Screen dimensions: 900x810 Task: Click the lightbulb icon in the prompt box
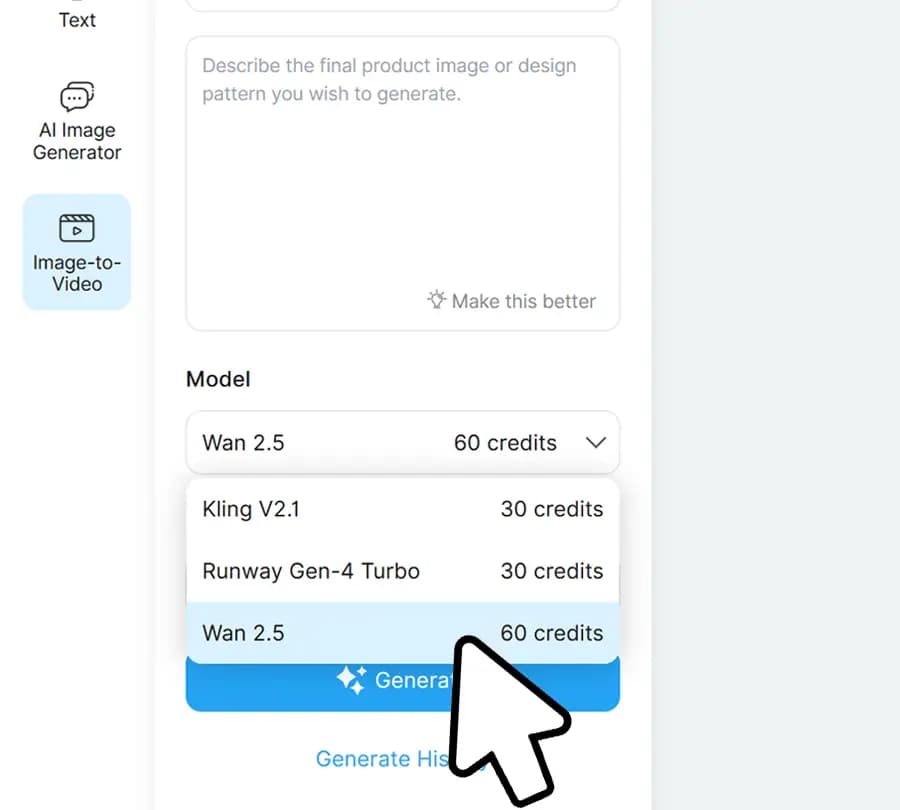click(x=436, y=300)
